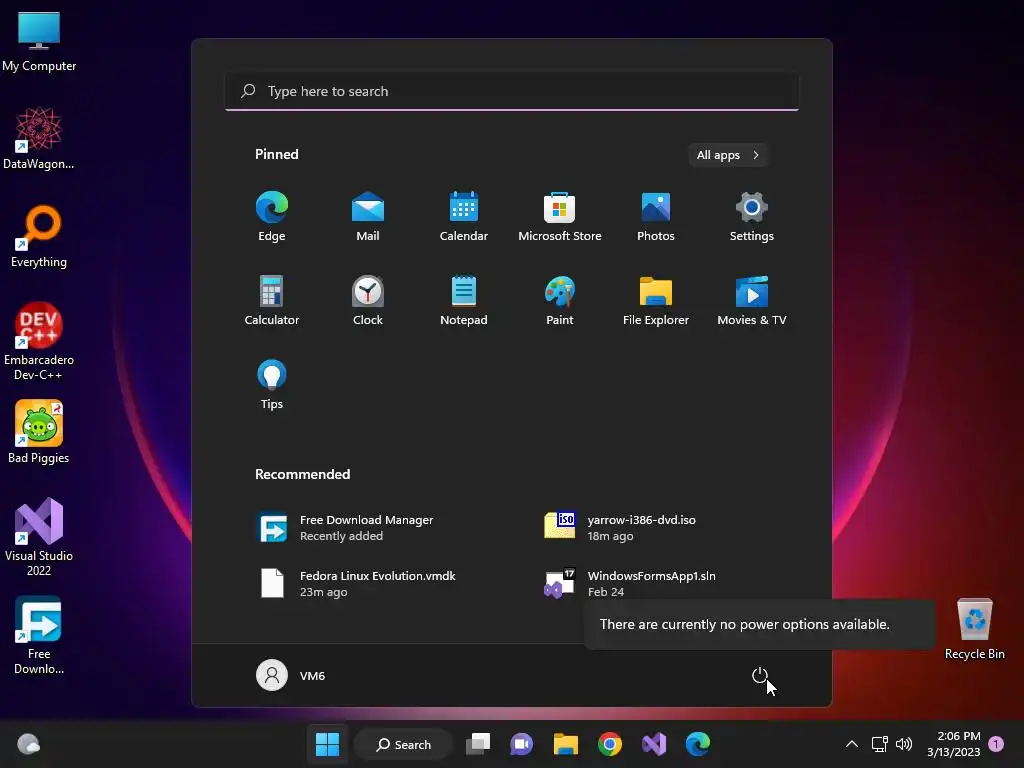Open the notification badge in the tray

pyautogui.click(x=996, y=744)
